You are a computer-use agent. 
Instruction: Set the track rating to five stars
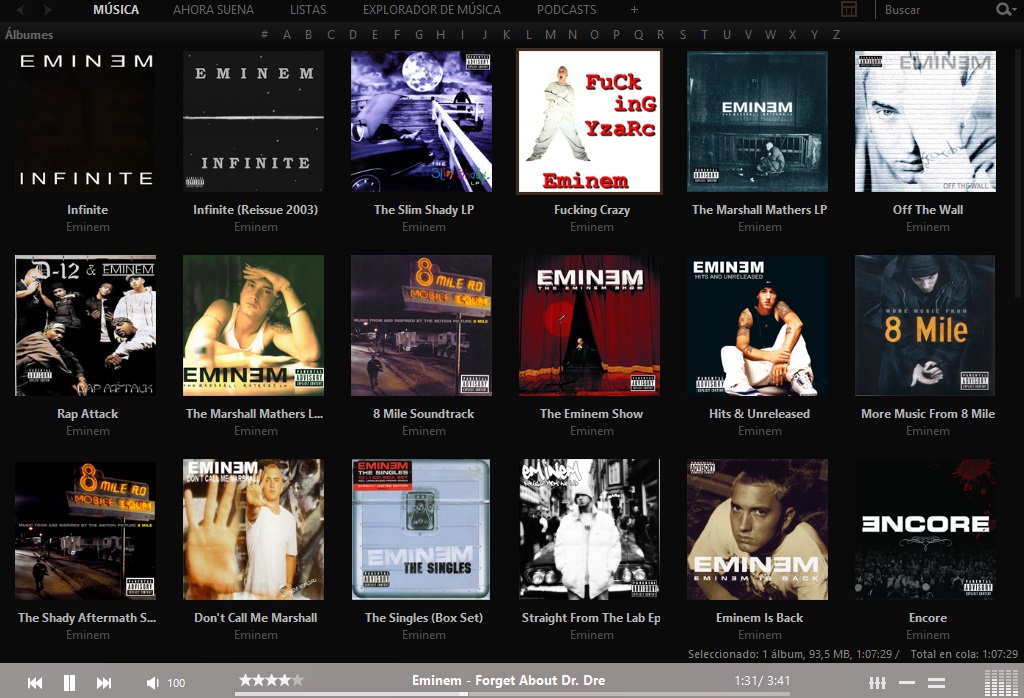(296, 680)
